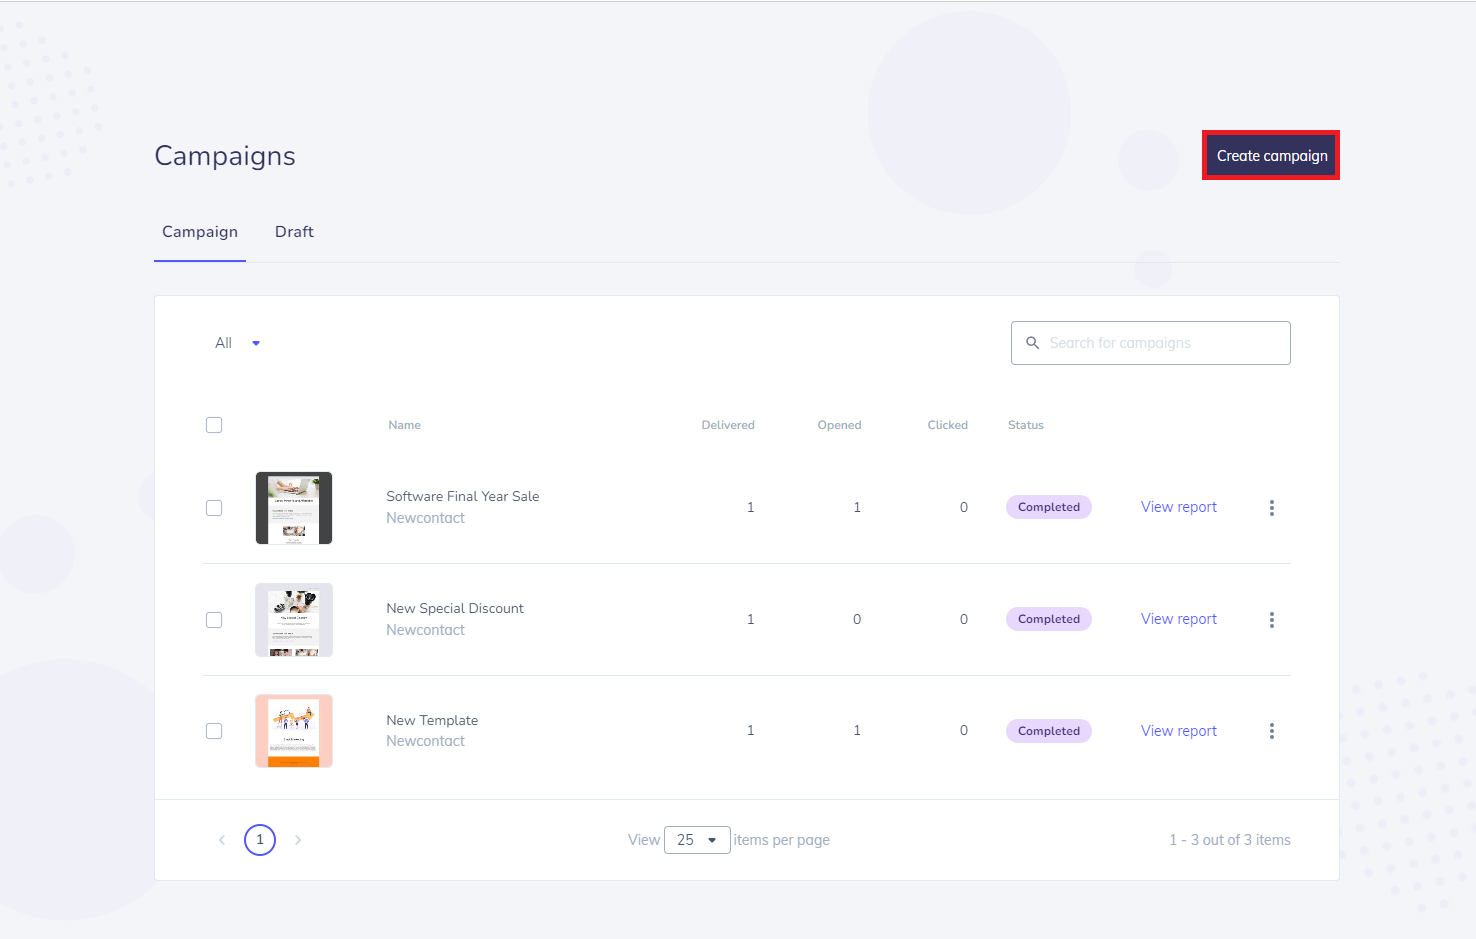Click Completed status of New Special Discount
1476x939 pixels.
click(x=1049, y=619)
